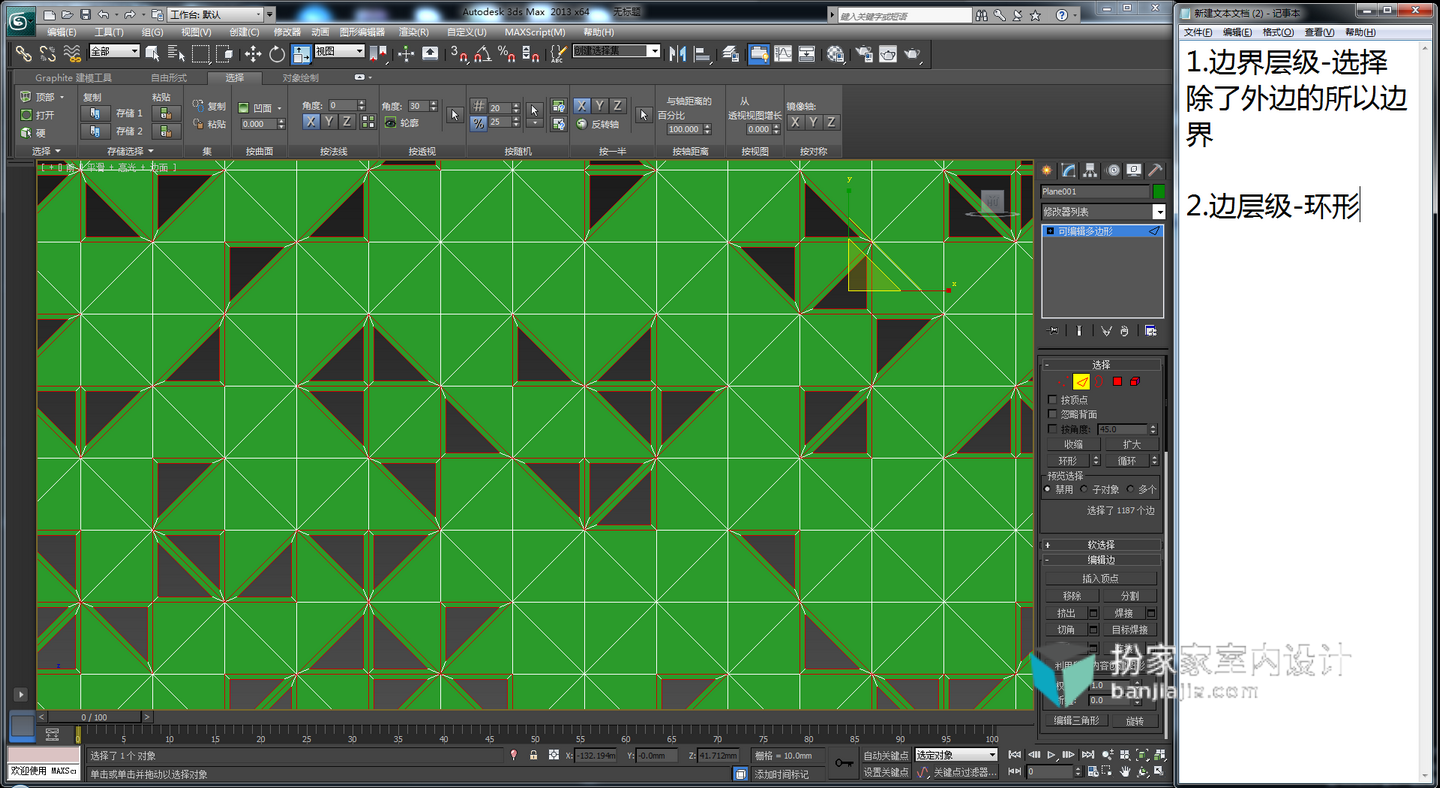Collapse the 编辑边 rollout

pos(1102,561)
